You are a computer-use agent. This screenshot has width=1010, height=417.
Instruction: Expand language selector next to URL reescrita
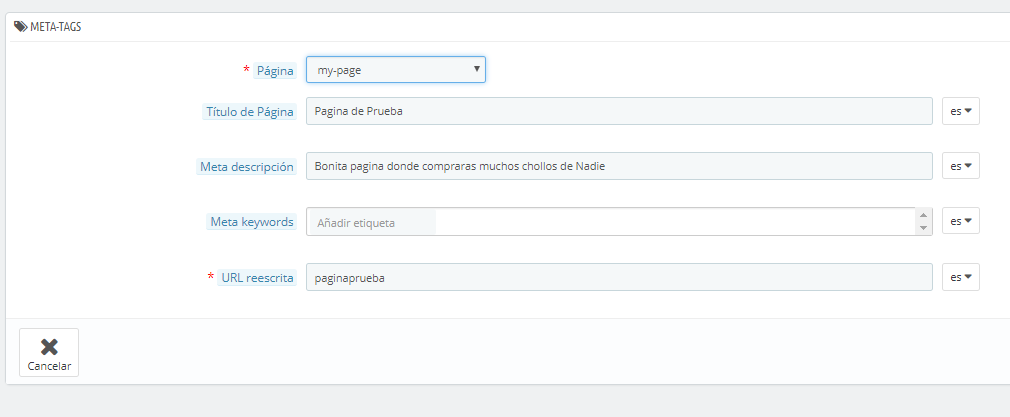[x=960, y=277]
